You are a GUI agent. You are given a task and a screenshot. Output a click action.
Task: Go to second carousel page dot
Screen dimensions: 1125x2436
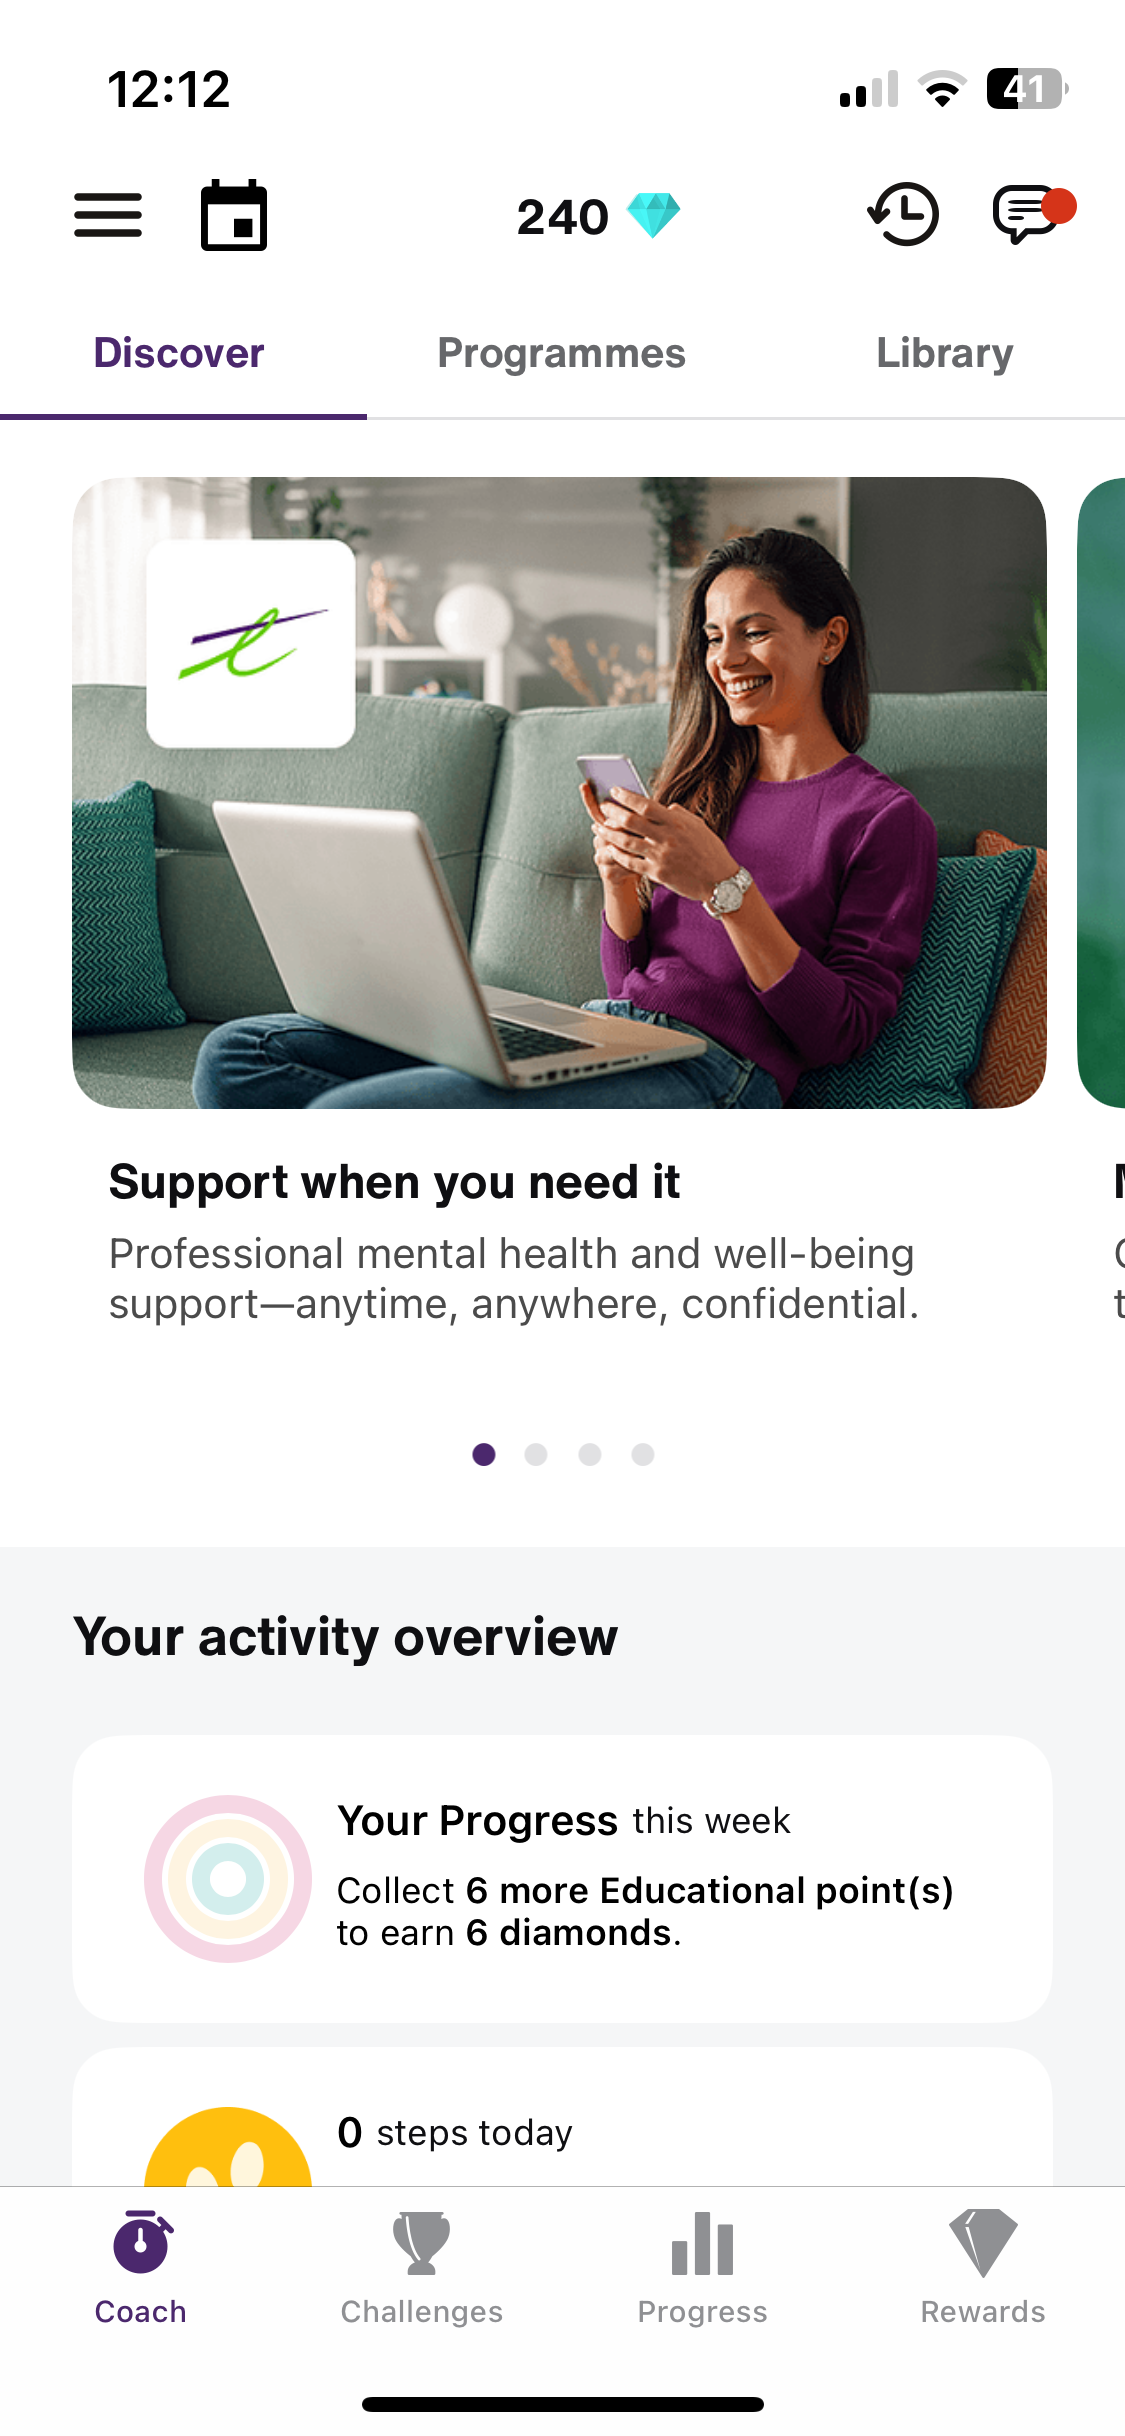point(536,1454)
